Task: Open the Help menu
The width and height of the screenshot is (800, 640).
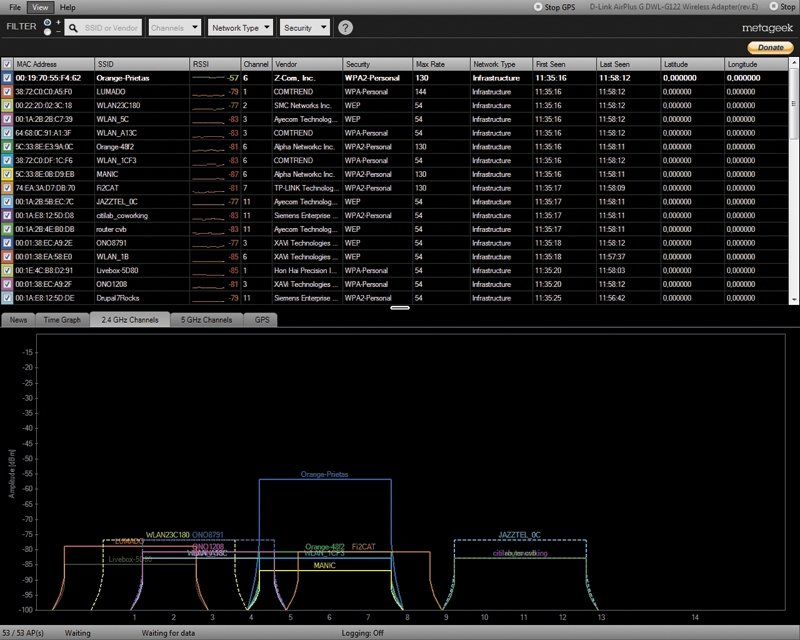Action: [x=67, y=7]
